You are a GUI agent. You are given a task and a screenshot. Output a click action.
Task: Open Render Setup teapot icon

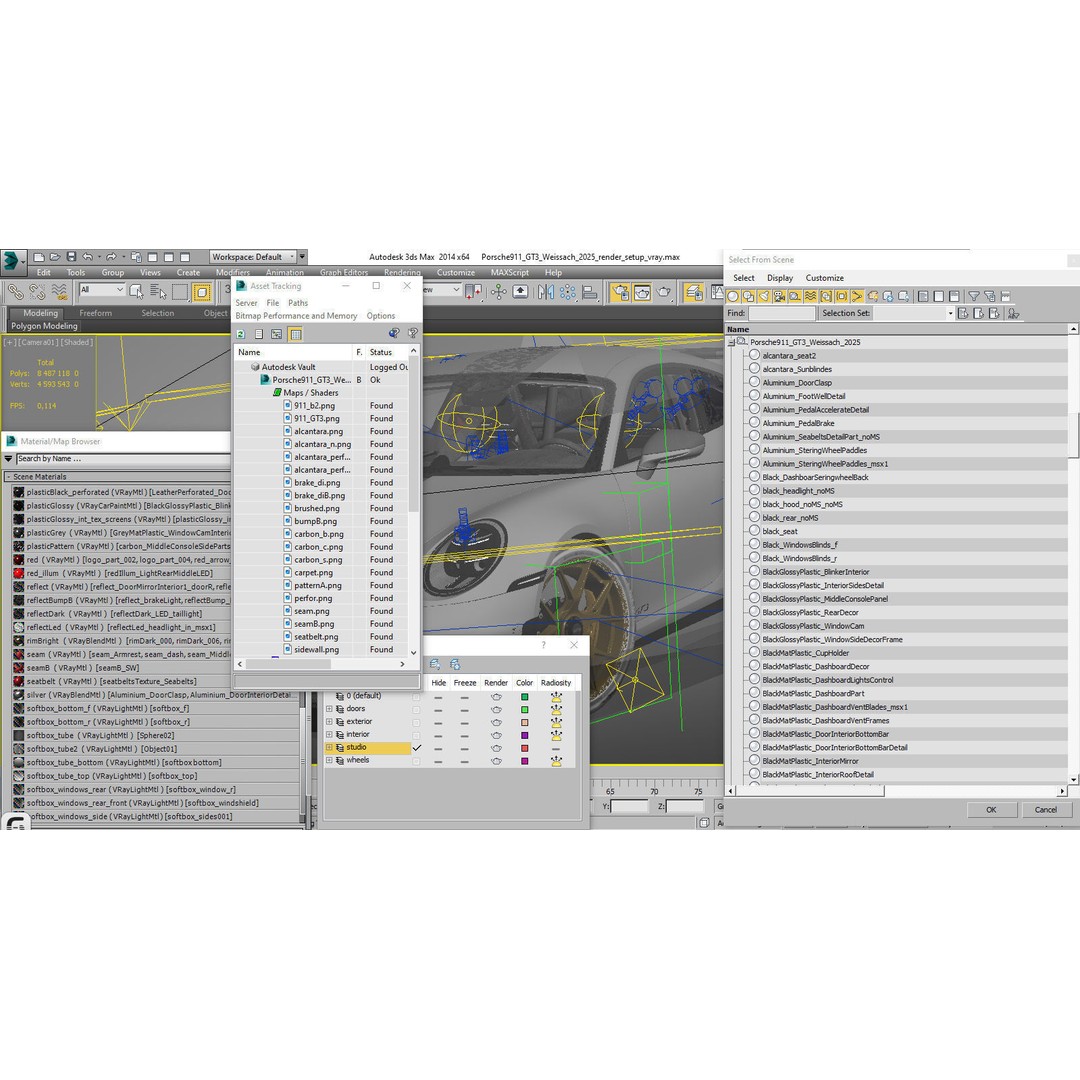pos(620,292)
